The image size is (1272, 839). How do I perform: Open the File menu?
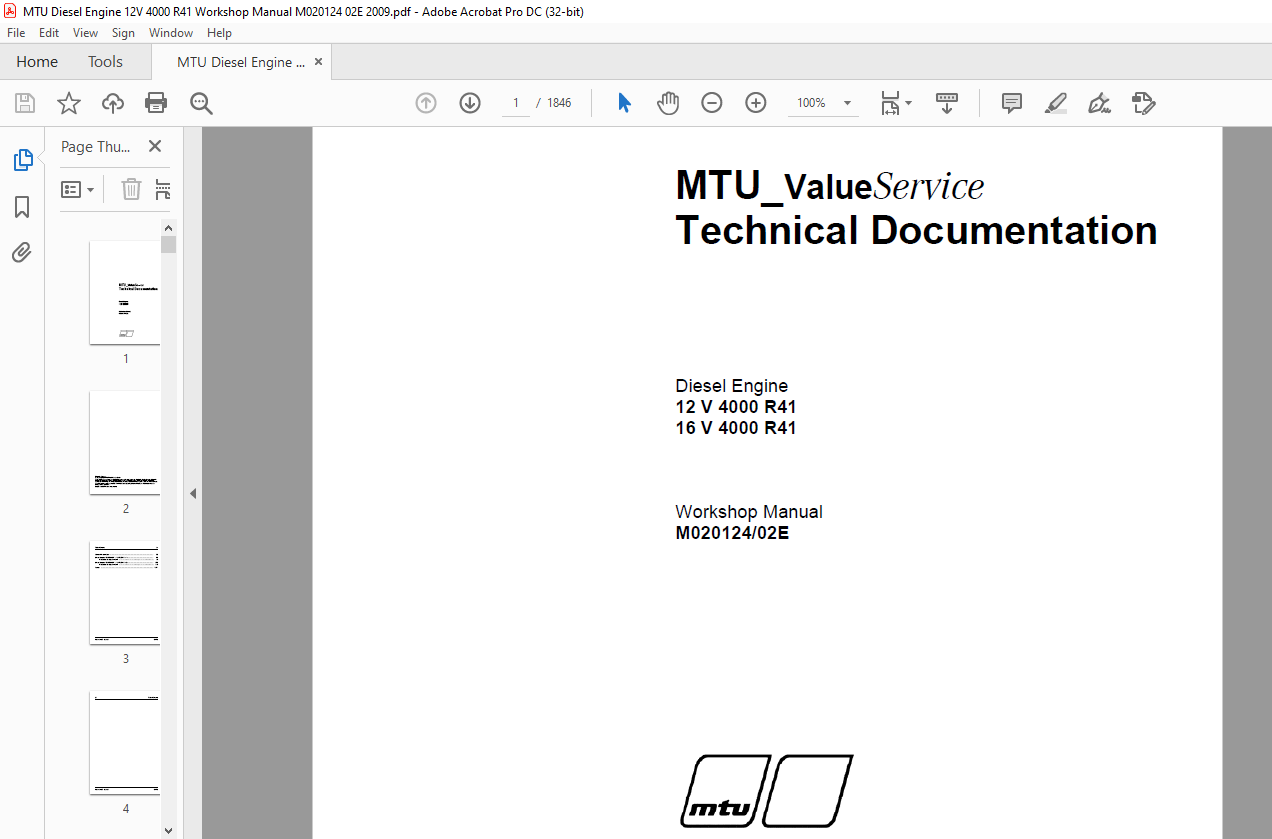point(17,33)
